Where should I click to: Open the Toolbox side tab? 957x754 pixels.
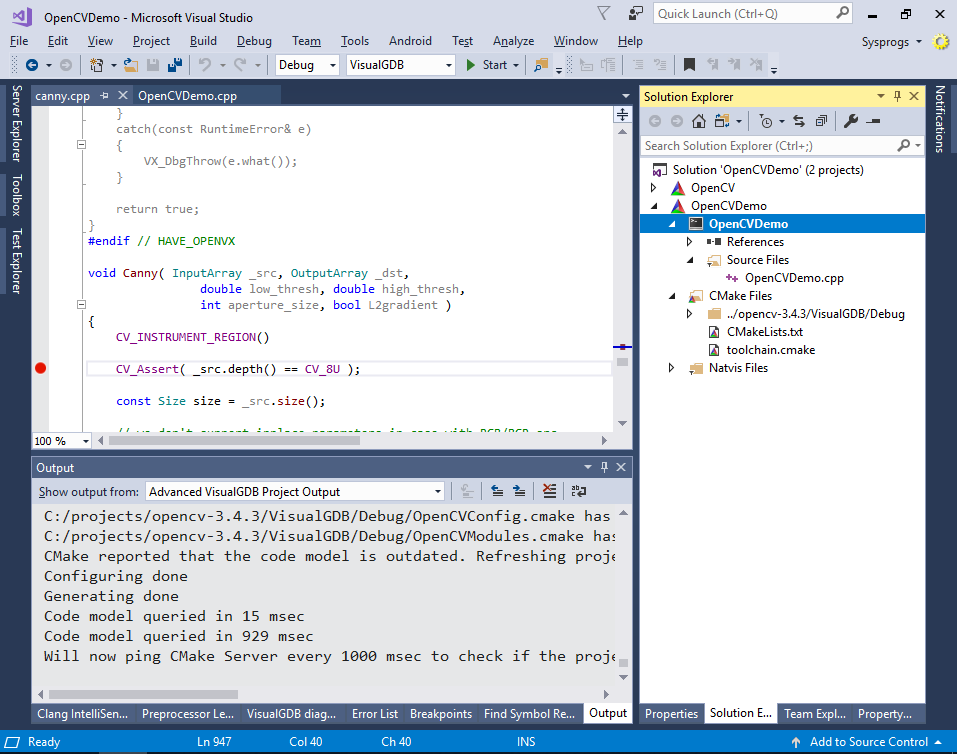tap(16, 195)
